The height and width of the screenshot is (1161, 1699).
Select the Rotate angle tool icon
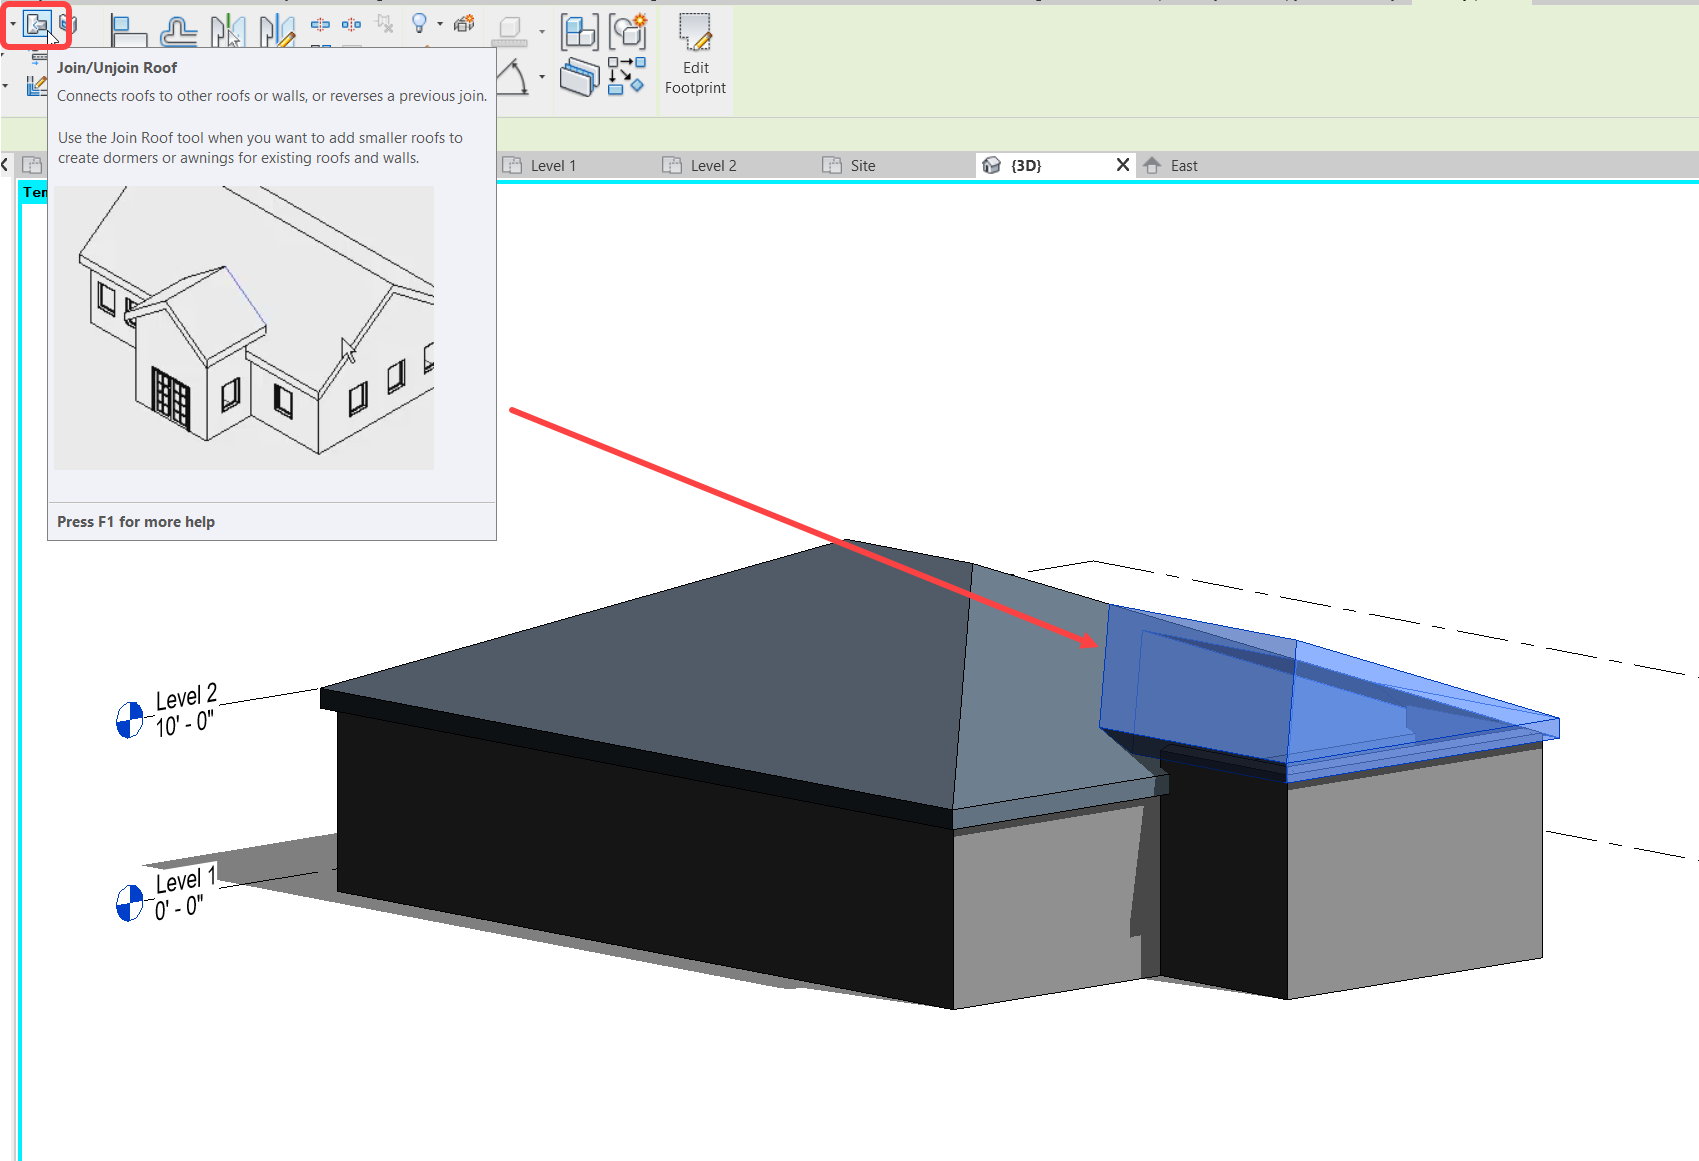pyautogui.click(x=512, y=77)
